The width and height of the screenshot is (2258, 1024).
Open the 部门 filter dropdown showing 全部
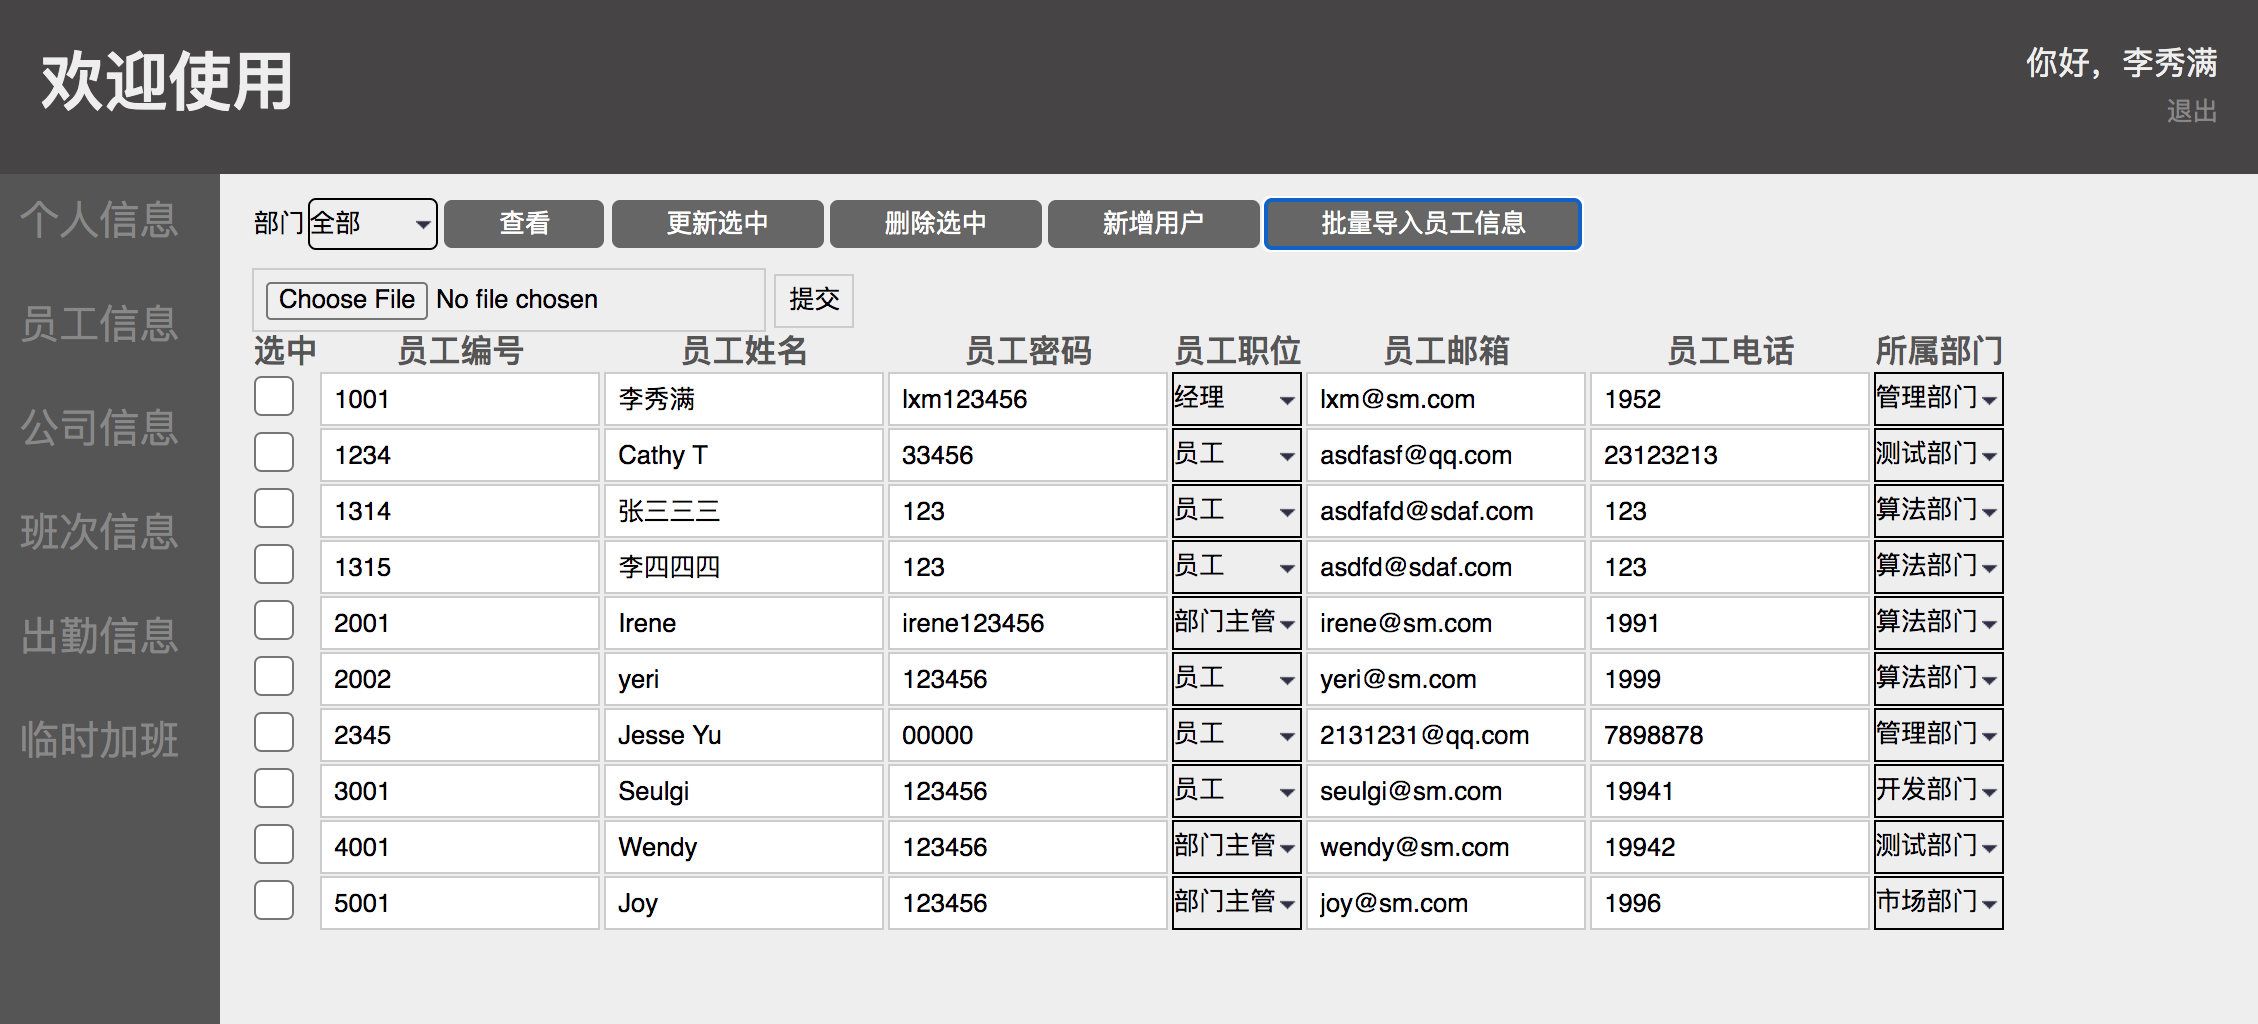click(371, 223)
